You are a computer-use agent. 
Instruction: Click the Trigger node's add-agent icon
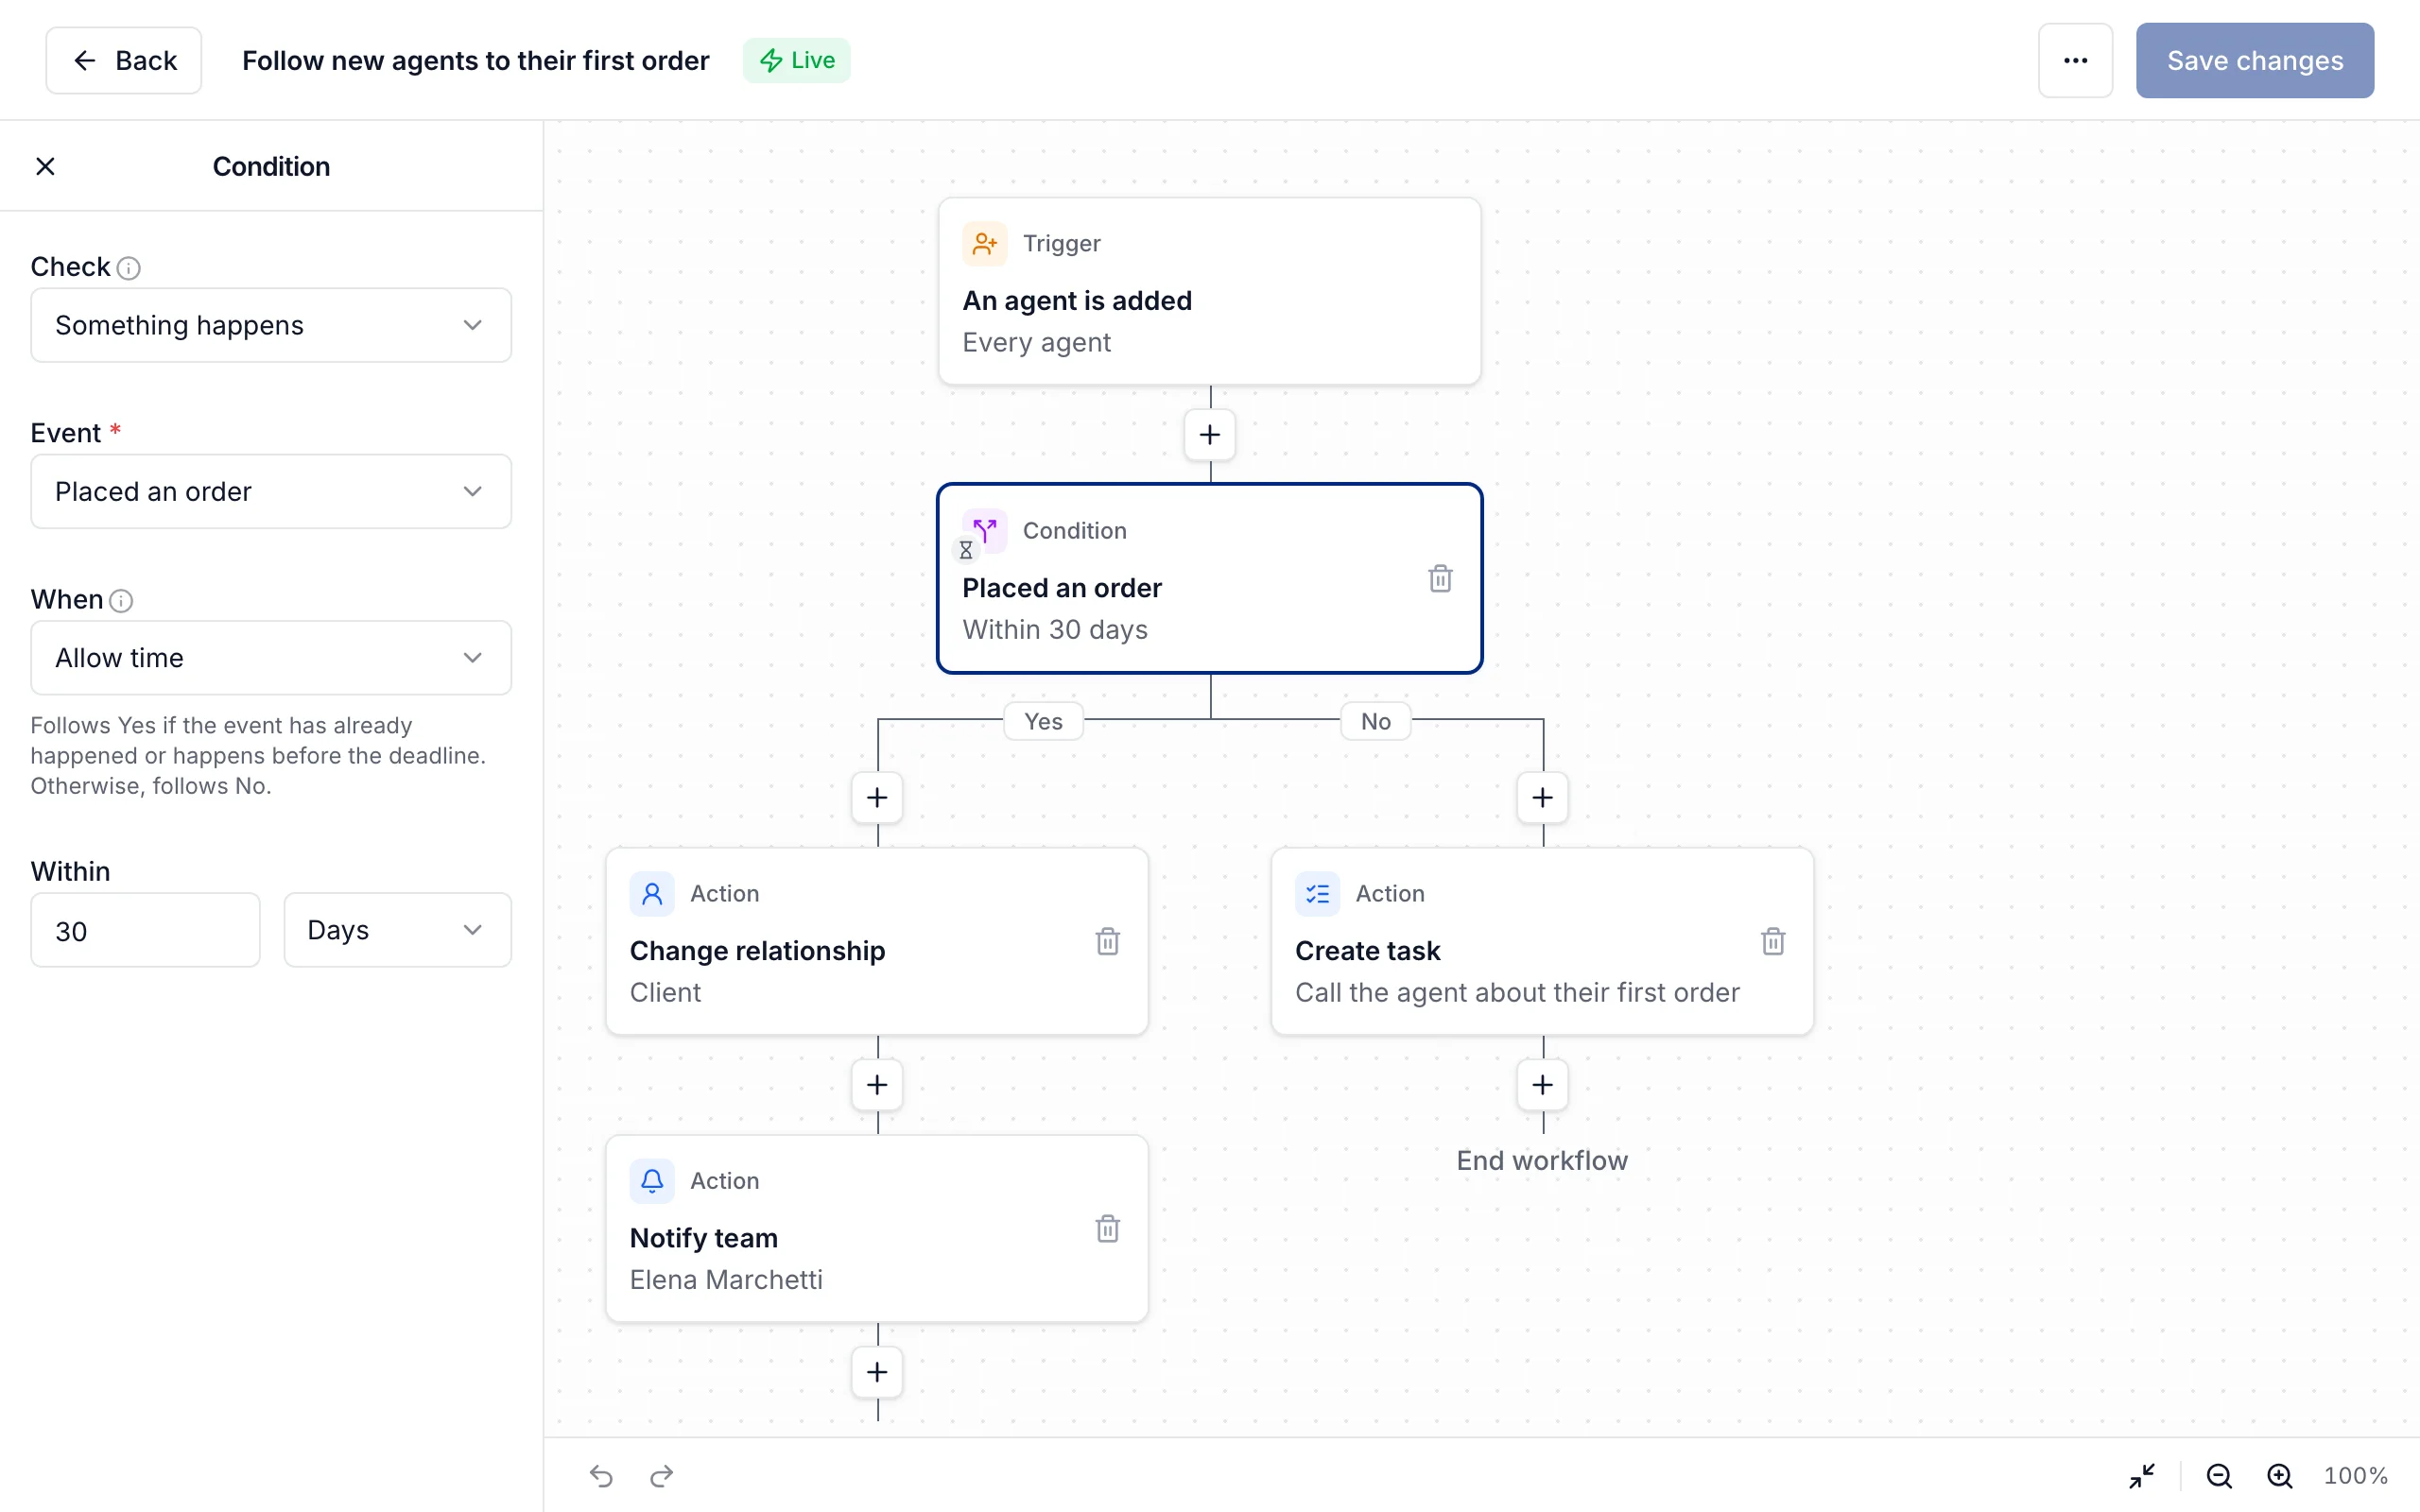[x=984, y=243]
